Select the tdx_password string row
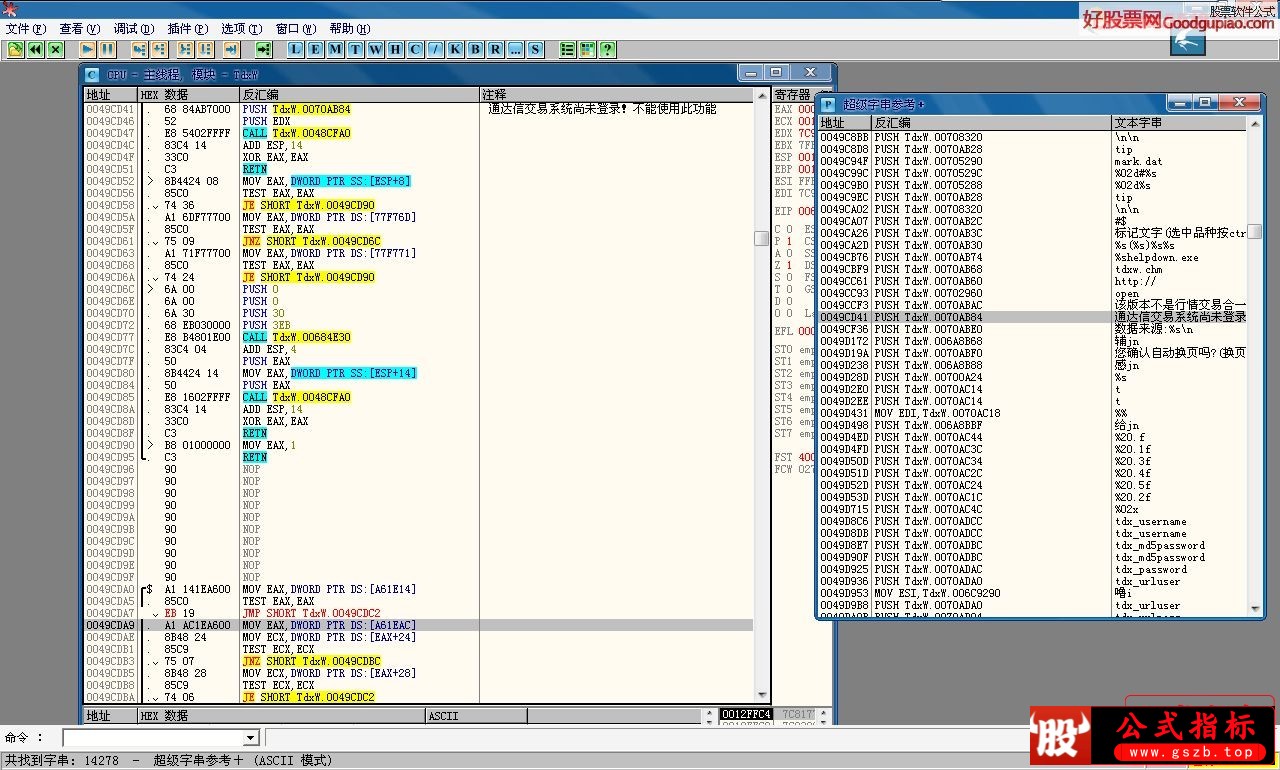 (x=1033, y=569)
